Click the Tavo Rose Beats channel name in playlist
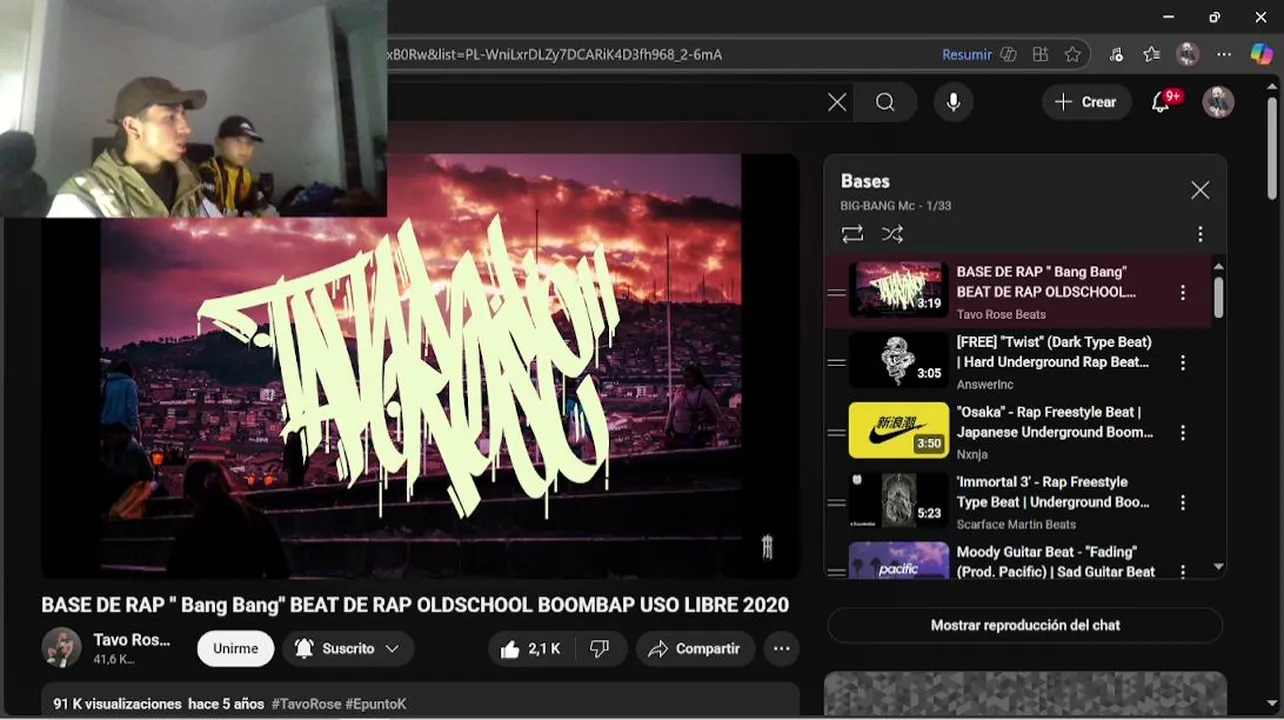 pos(1001,314)
